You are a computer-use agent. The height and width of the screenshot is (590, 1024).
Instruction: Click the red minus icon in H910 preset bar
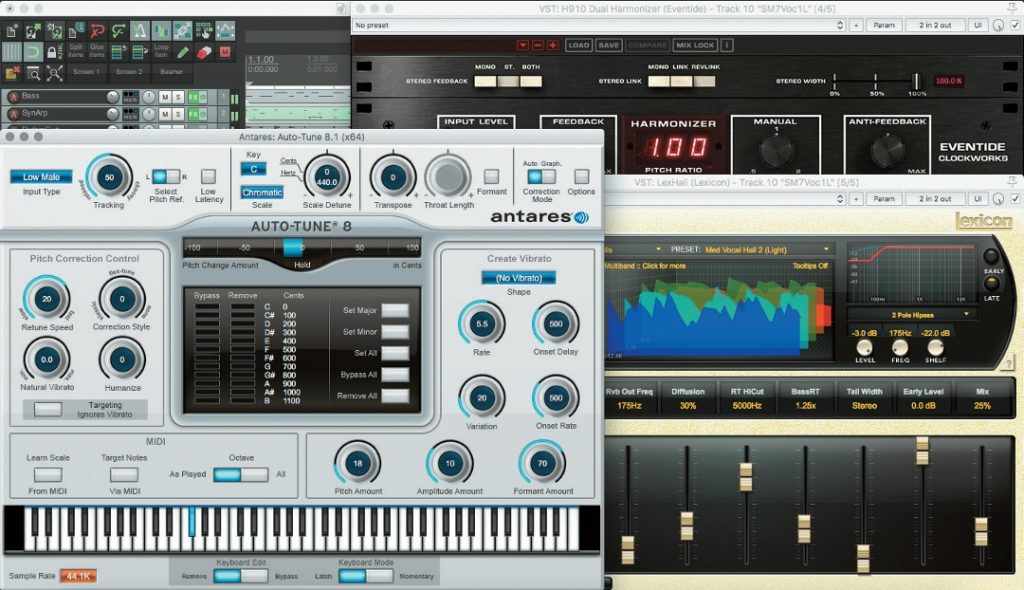pyautogui.click(x=537, y=45)
